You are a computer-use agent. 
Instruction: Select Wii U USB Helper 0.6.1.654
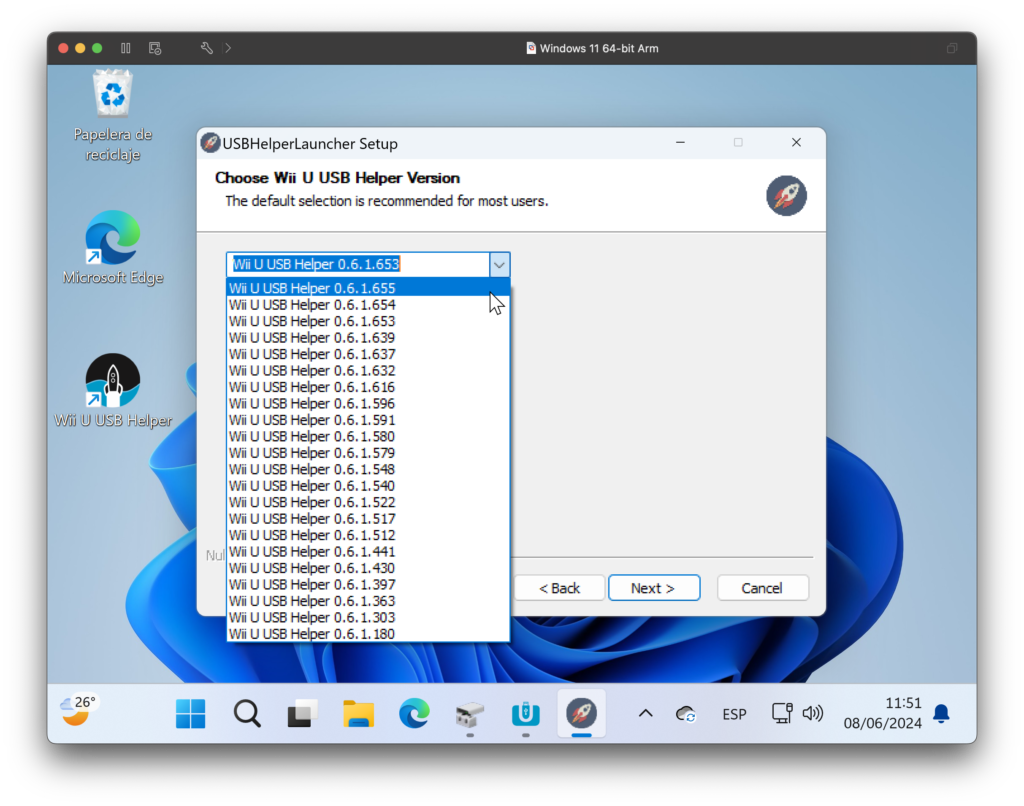pos(368,304)
